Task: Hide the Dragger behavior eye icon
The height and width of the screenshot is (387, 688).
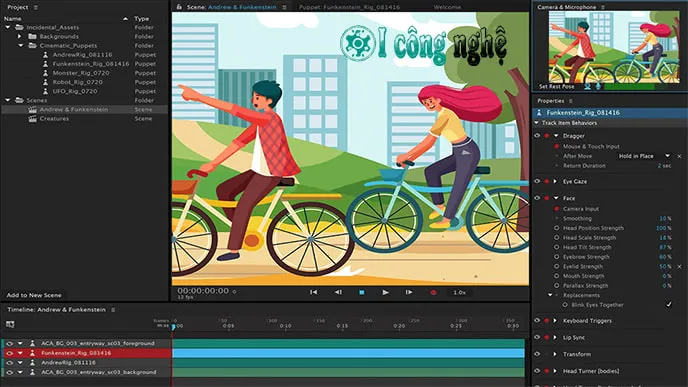Action: (x=537, y=136)
